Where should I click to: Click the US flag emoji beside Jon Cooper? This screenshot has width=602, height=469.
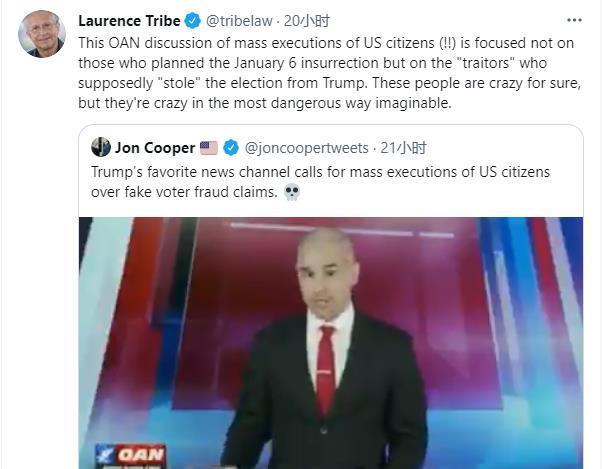point(209,148)
